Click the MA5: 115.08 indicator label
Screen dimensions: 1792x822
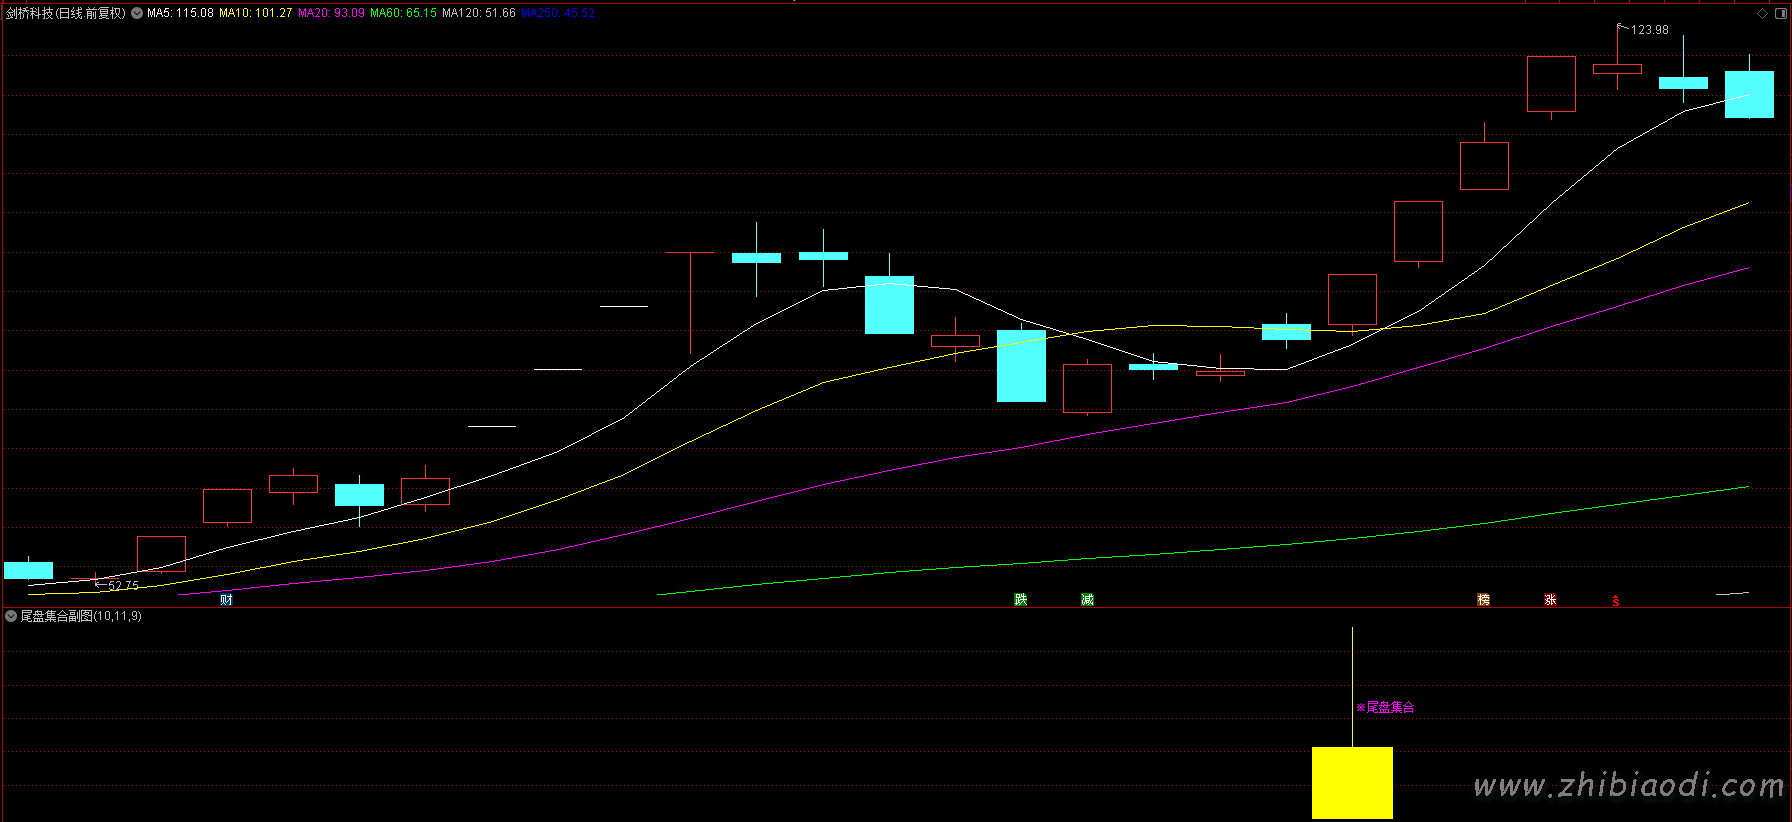point(180,13)
